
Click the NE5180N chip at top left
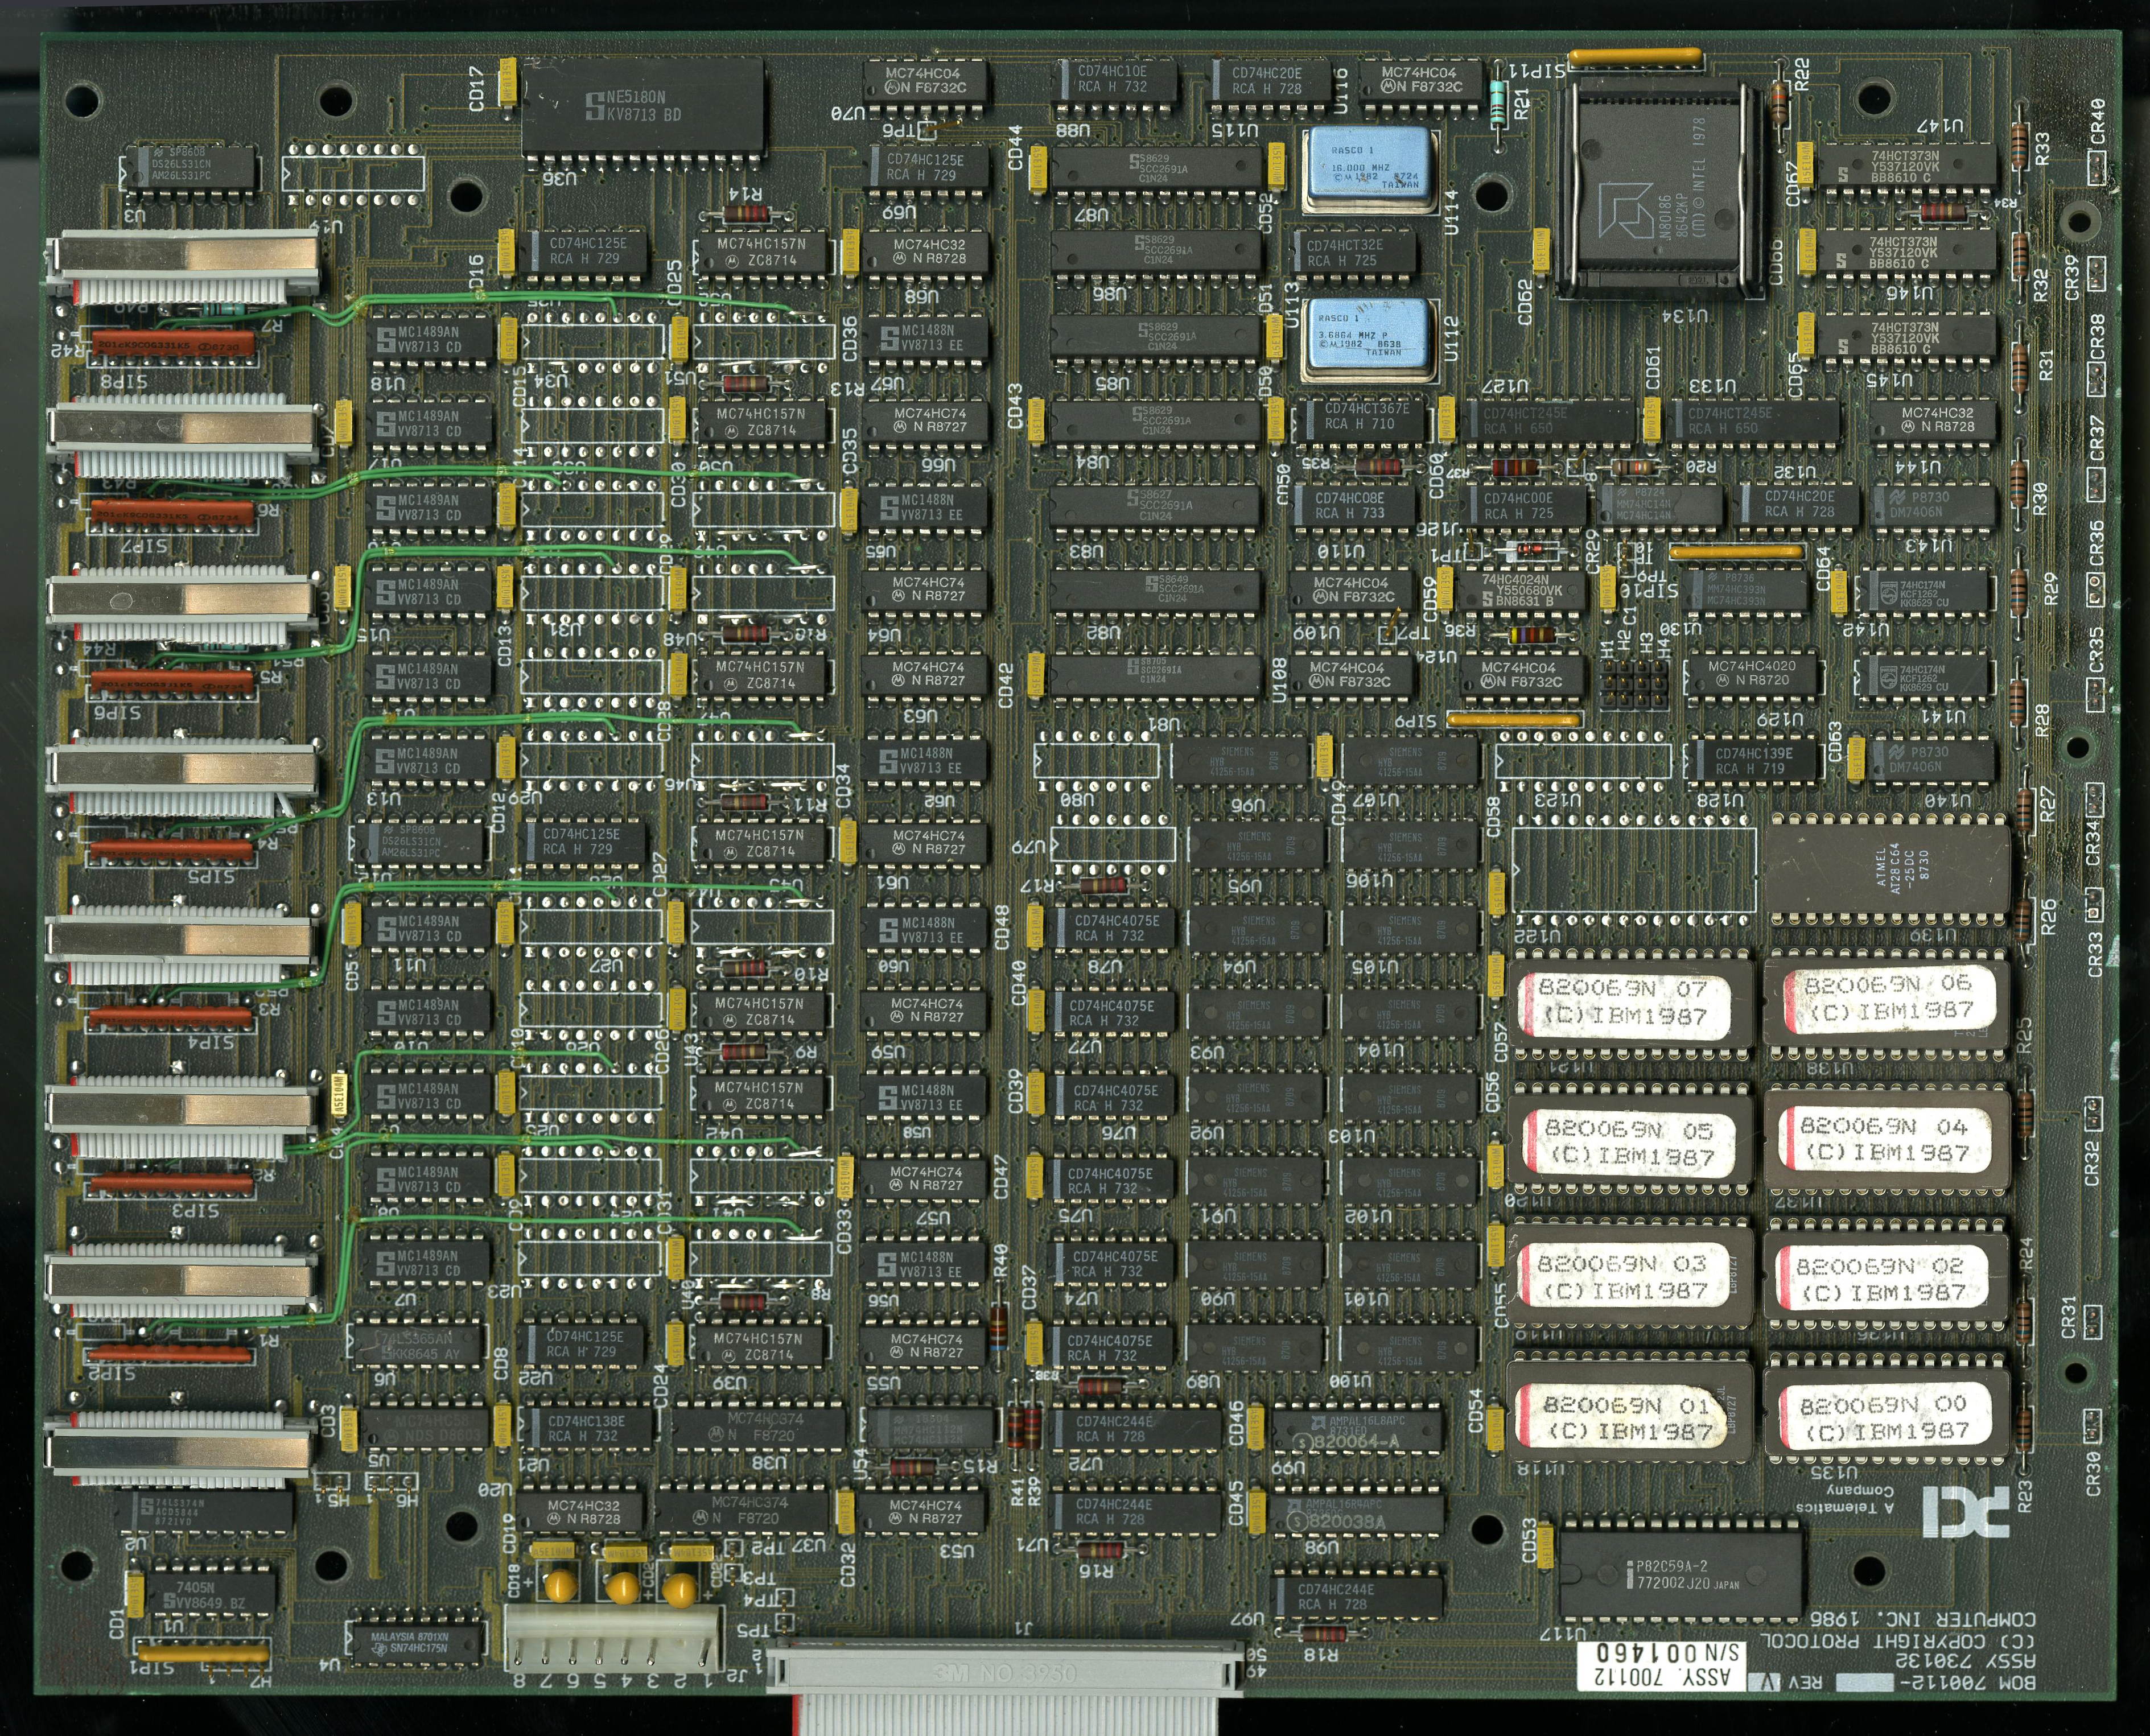tap(643, 106)
